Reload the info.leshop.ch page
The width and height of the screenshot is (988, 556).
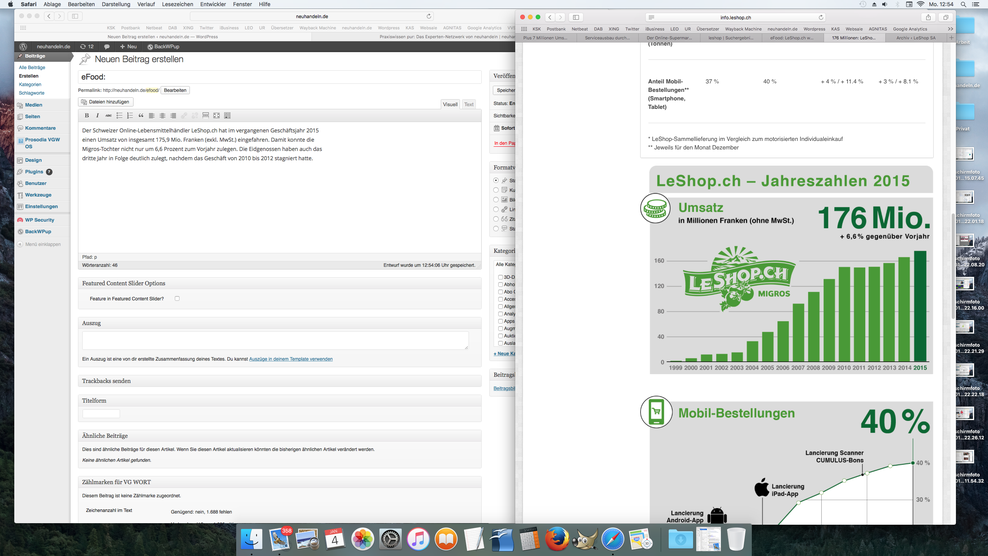coord(821,18)
